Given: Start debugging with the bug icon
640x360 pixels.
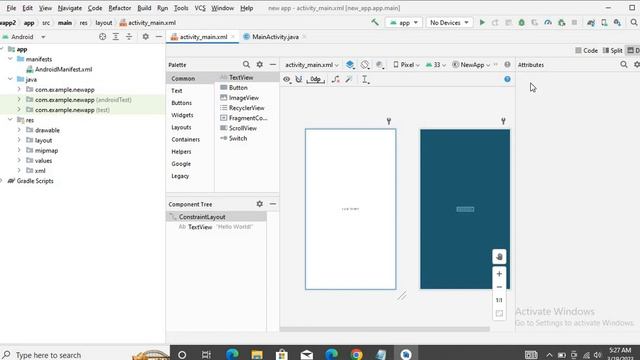Looking at the screenshot, I should point(521,23).
